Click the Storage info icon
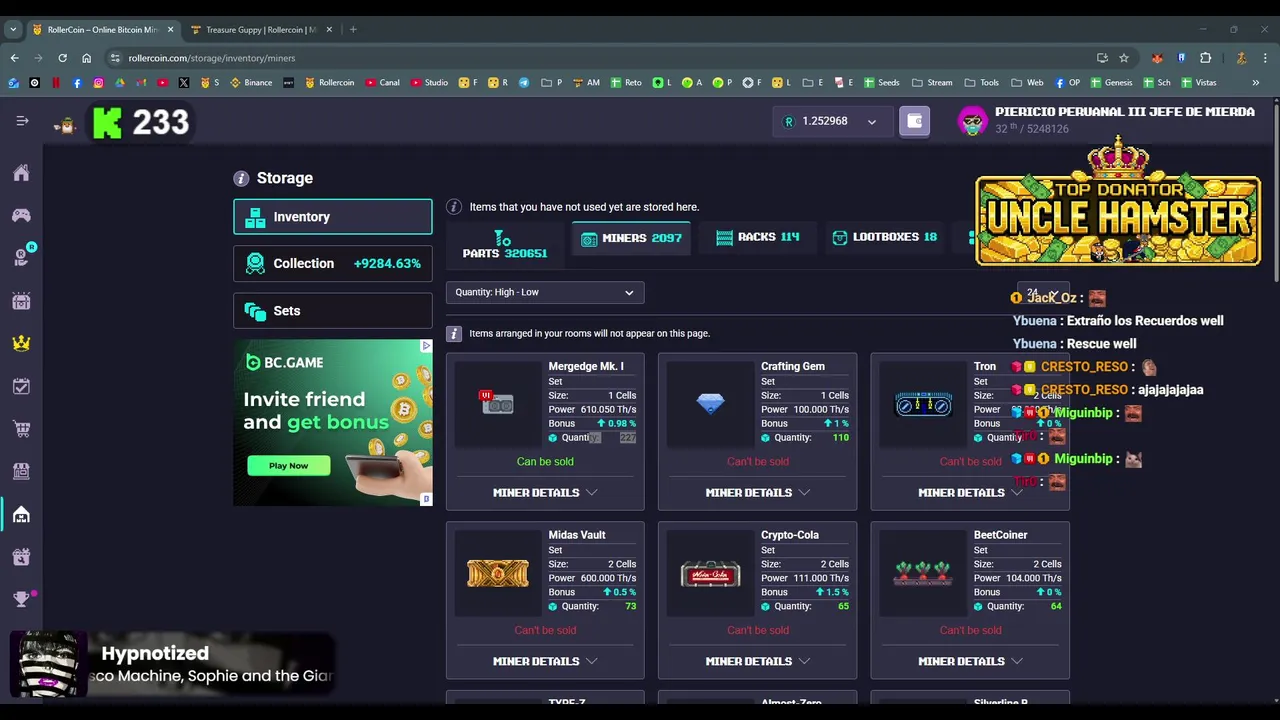1280x720 pixels. [x=241, y=178]
